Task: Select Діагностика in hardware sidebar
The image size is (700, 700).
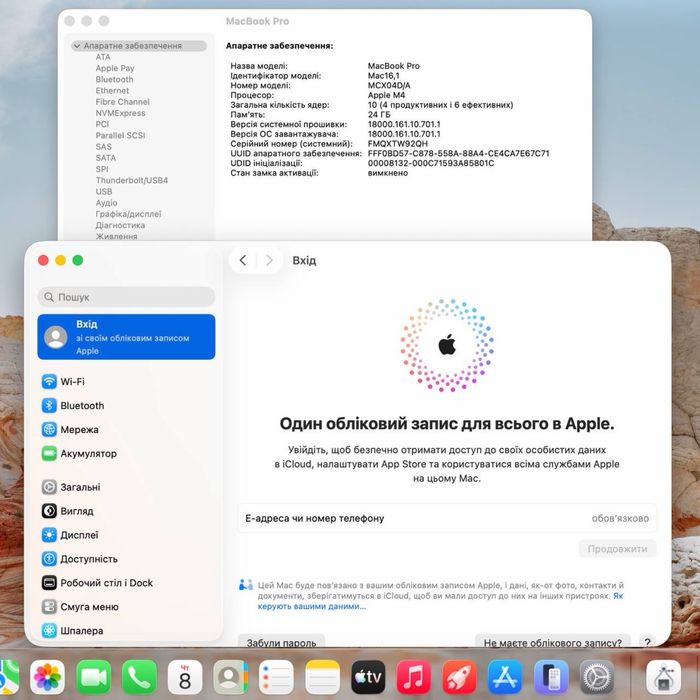Action: tap(120, 225)
